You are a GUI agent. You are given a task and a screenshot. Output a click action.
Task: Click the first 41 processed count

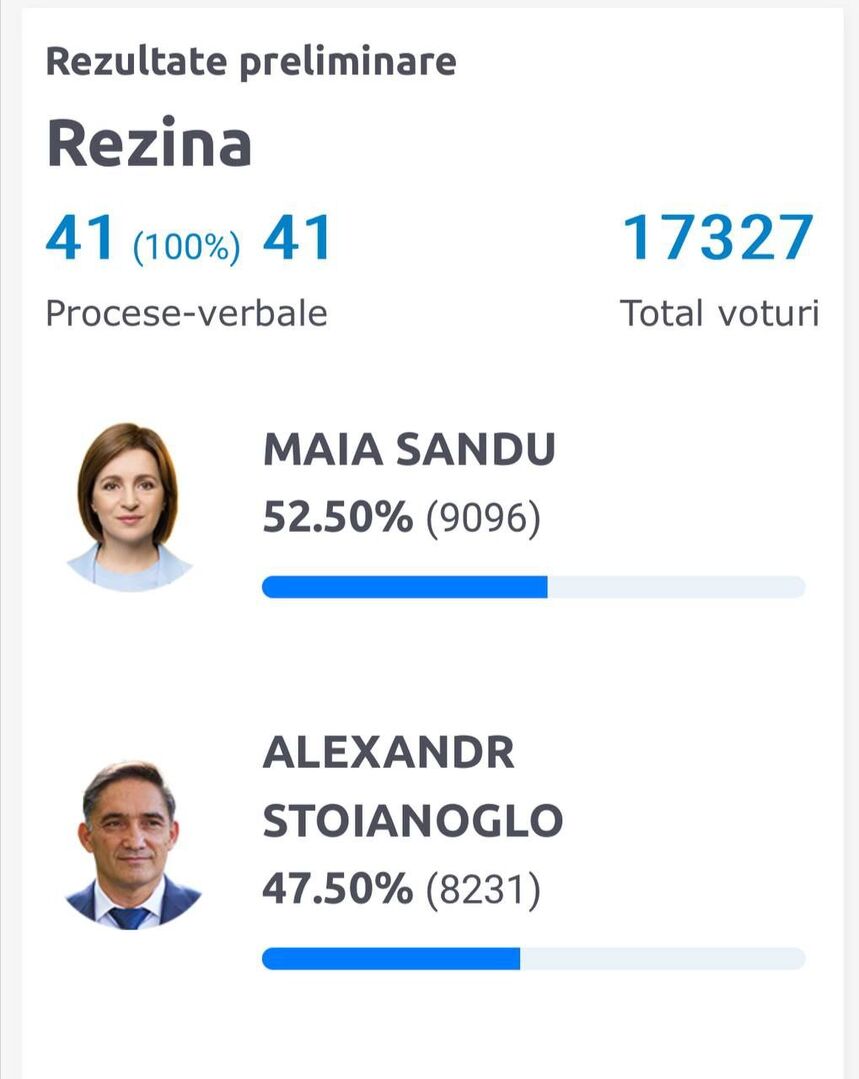80,237
